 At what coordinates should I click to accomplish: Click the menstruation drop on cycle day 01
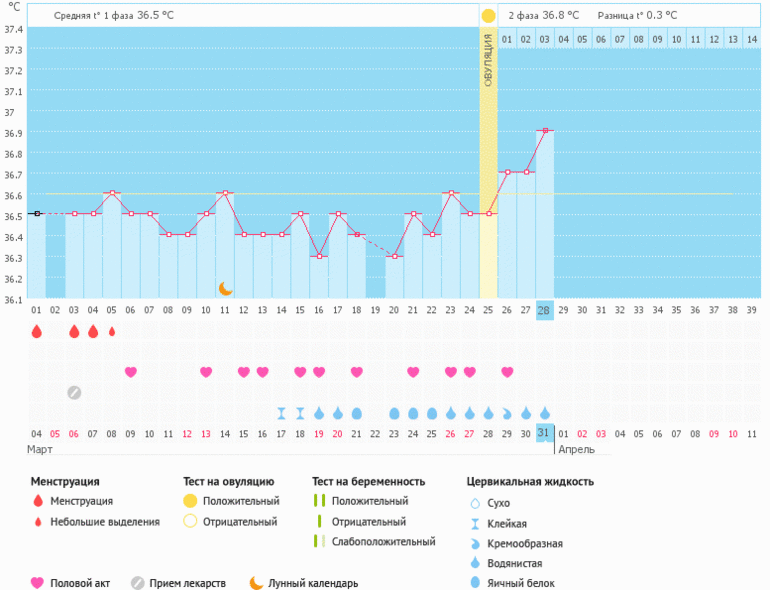pos(36,332)
